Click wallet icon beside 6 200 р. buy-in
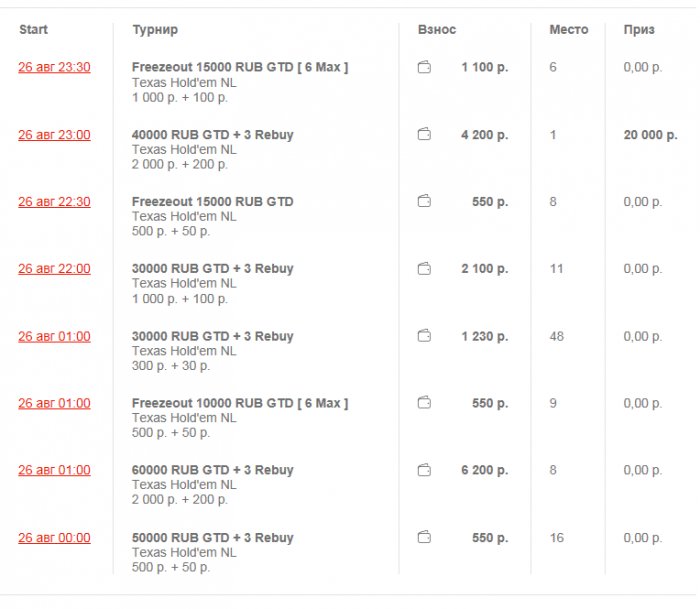 (x=424, y=471)
